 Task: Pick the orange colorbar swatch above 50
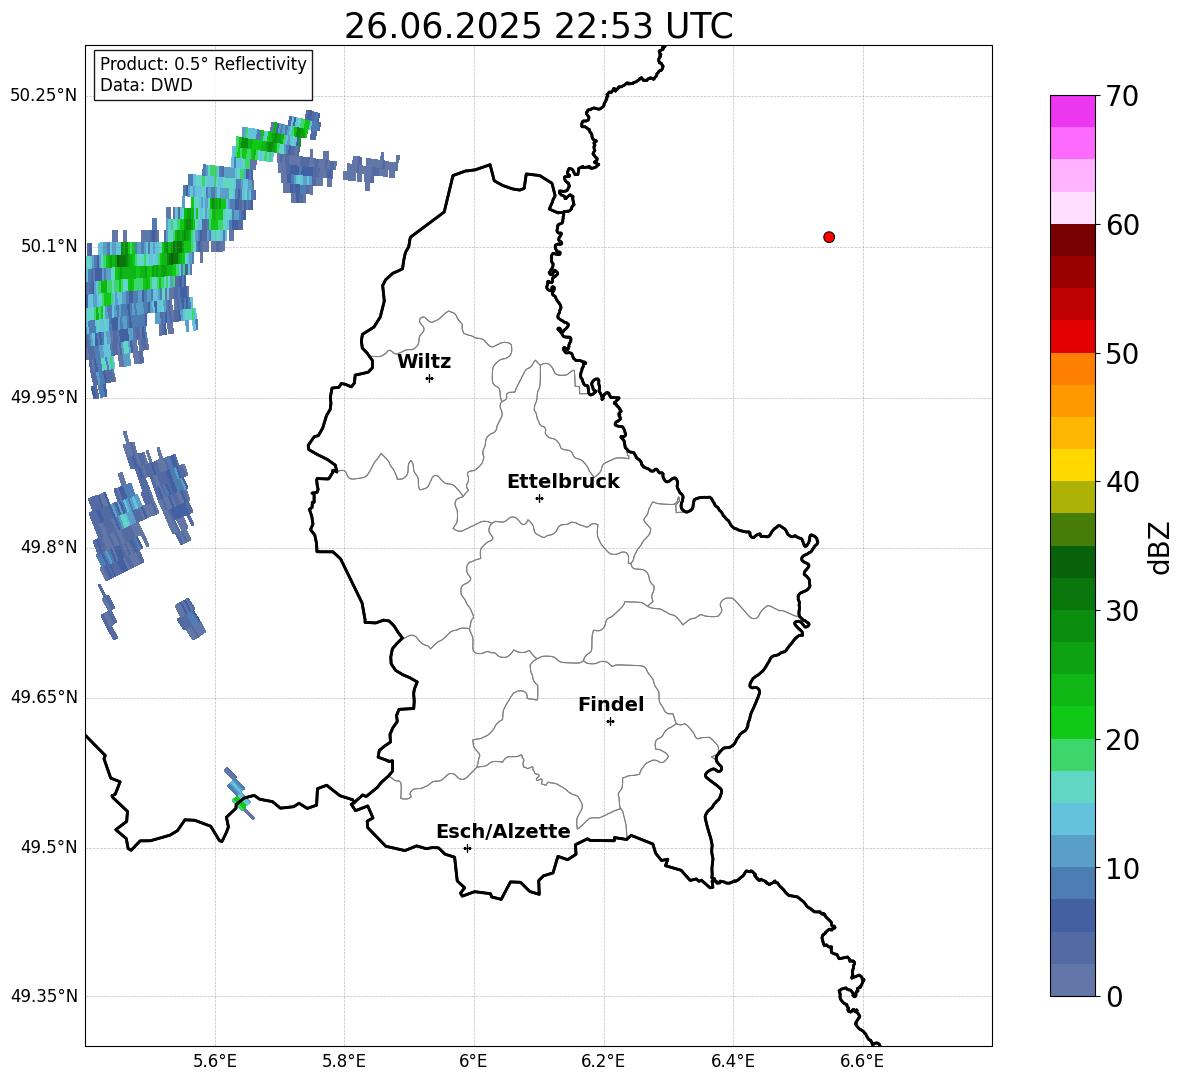coord(1072,368)
